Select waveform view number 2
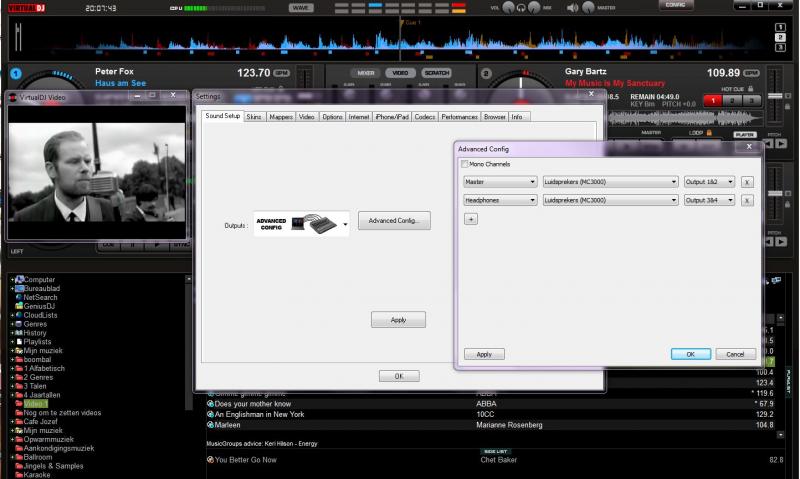The width and height of the screenshot is (800, 479). click(x=780, y=37)
